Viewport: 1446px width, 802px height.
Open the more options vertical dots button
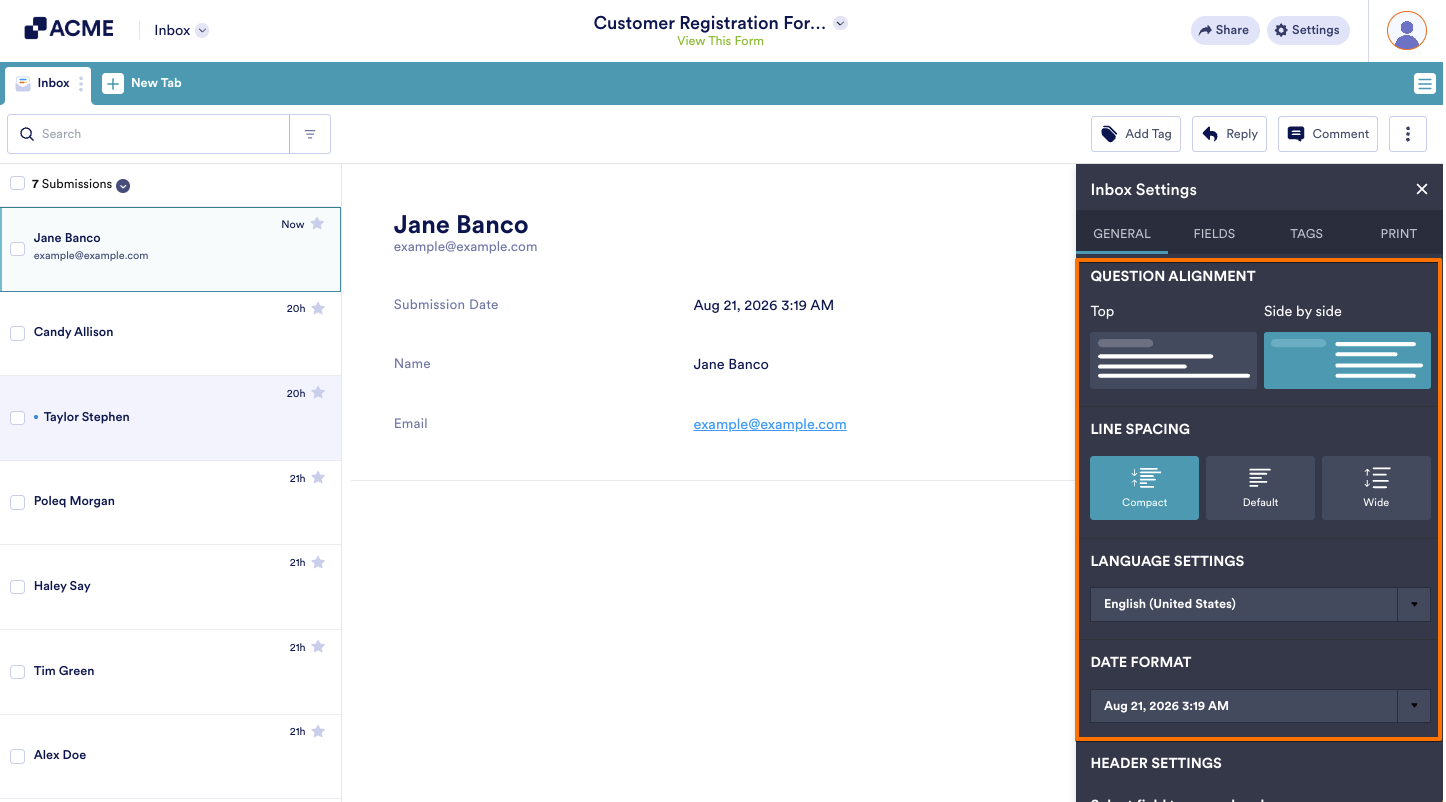pyautogui.click(x=1407, y=134)
